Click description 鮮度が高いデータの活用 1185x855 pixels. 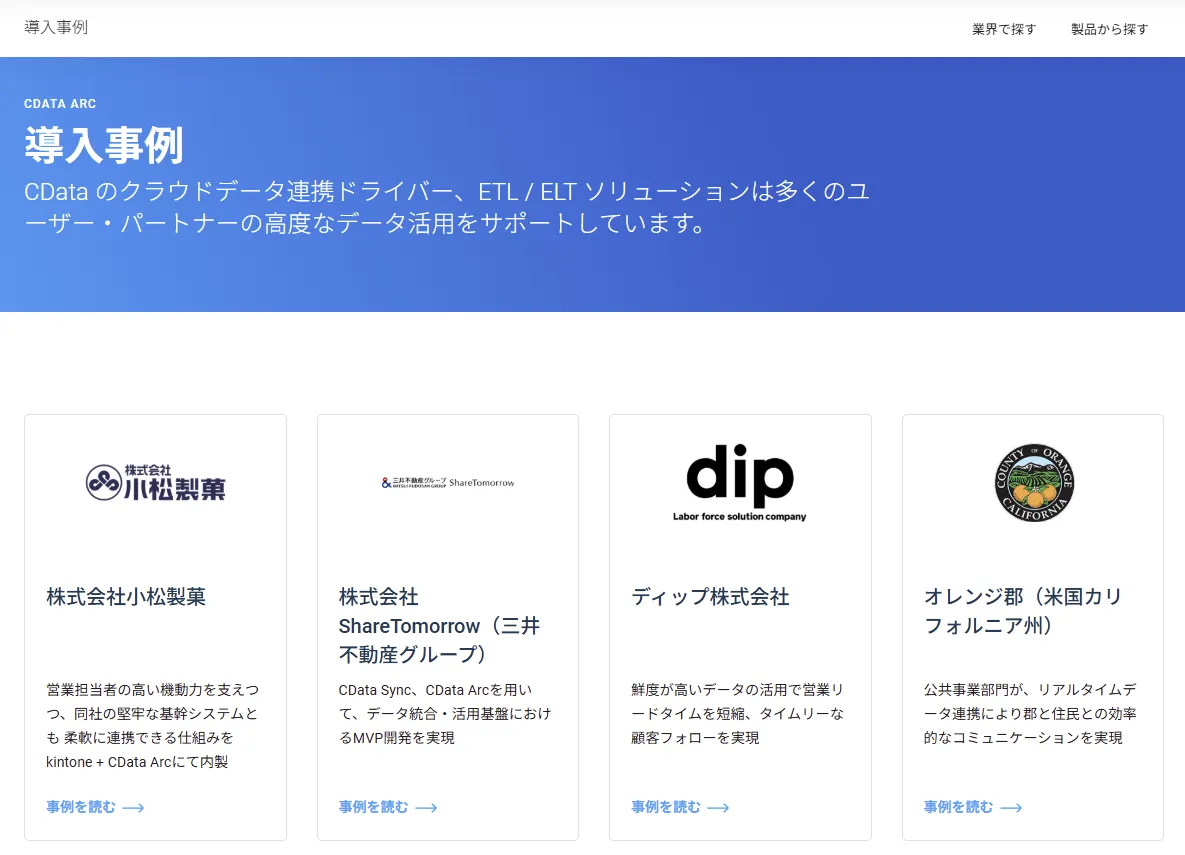pos(738,714)
